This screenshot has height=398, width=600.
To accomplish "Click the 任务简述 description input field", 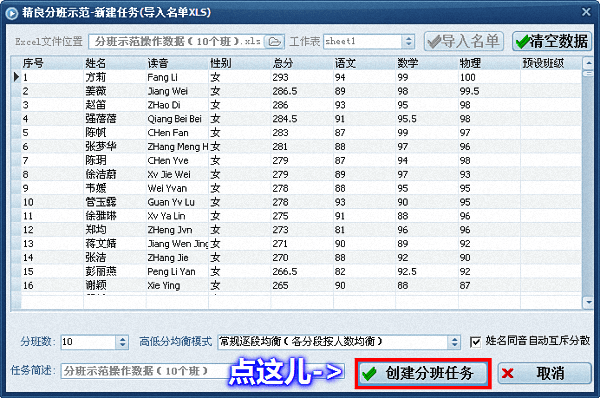I will 202,371.
